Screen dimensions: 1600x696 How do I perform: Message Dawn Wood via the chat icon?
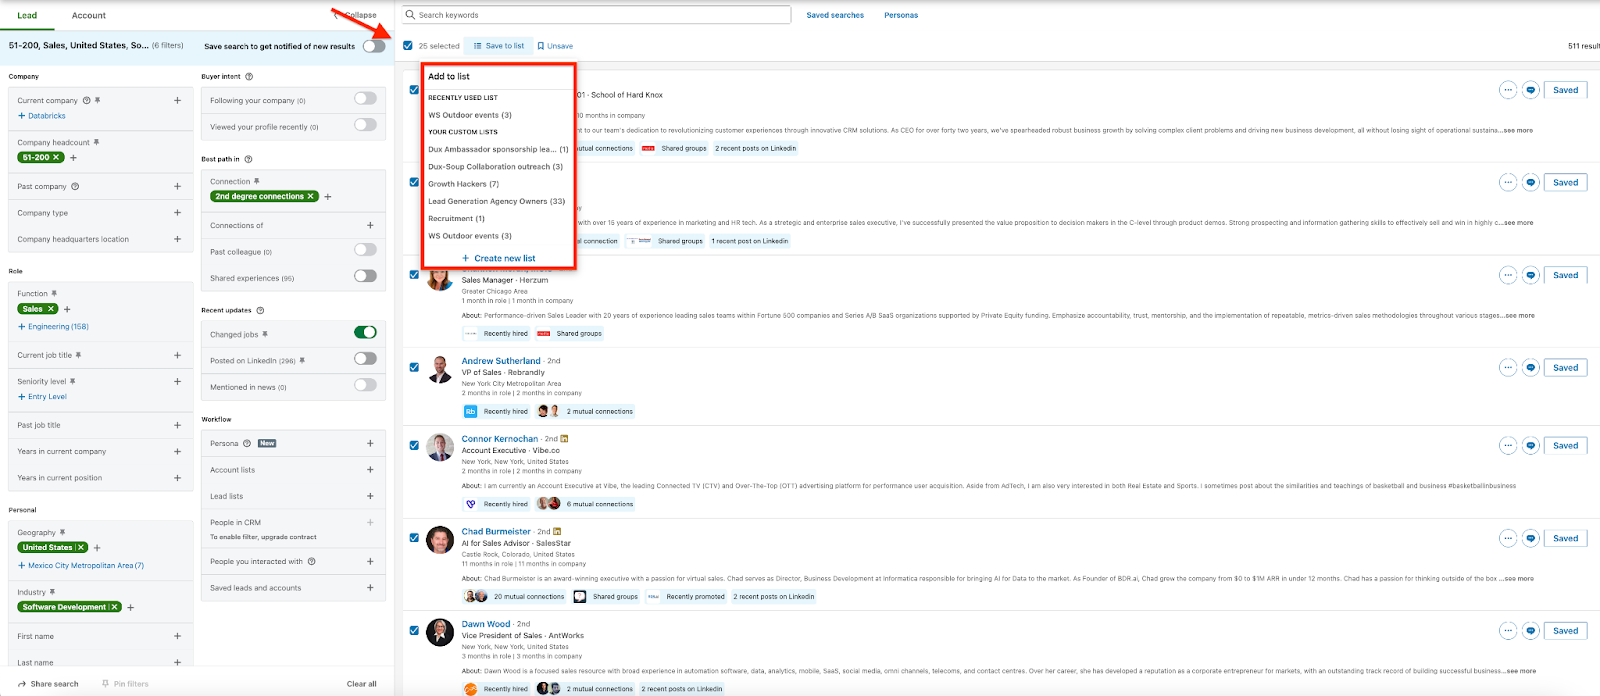(1530, 631)
